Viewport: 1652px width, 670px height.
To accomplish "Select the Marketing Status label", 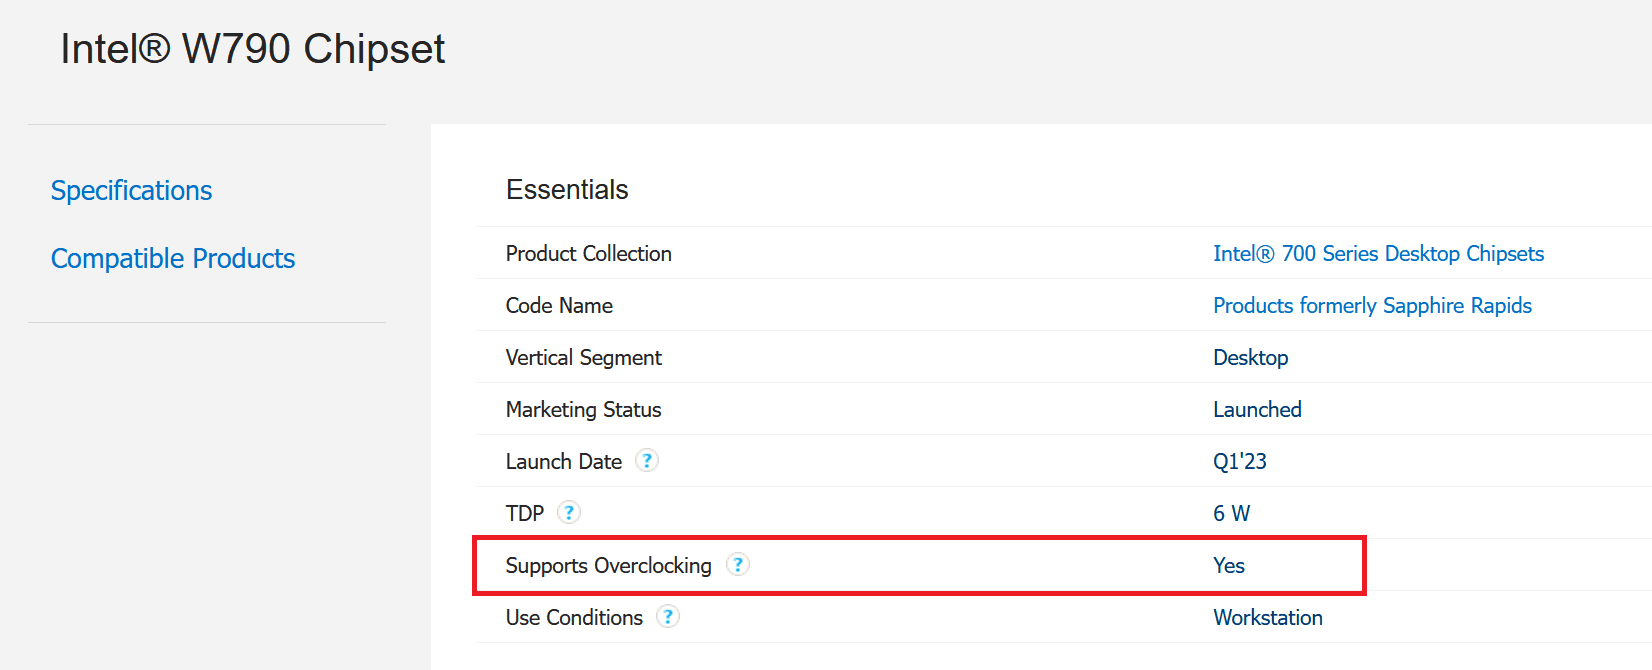I will click(583, 410).
